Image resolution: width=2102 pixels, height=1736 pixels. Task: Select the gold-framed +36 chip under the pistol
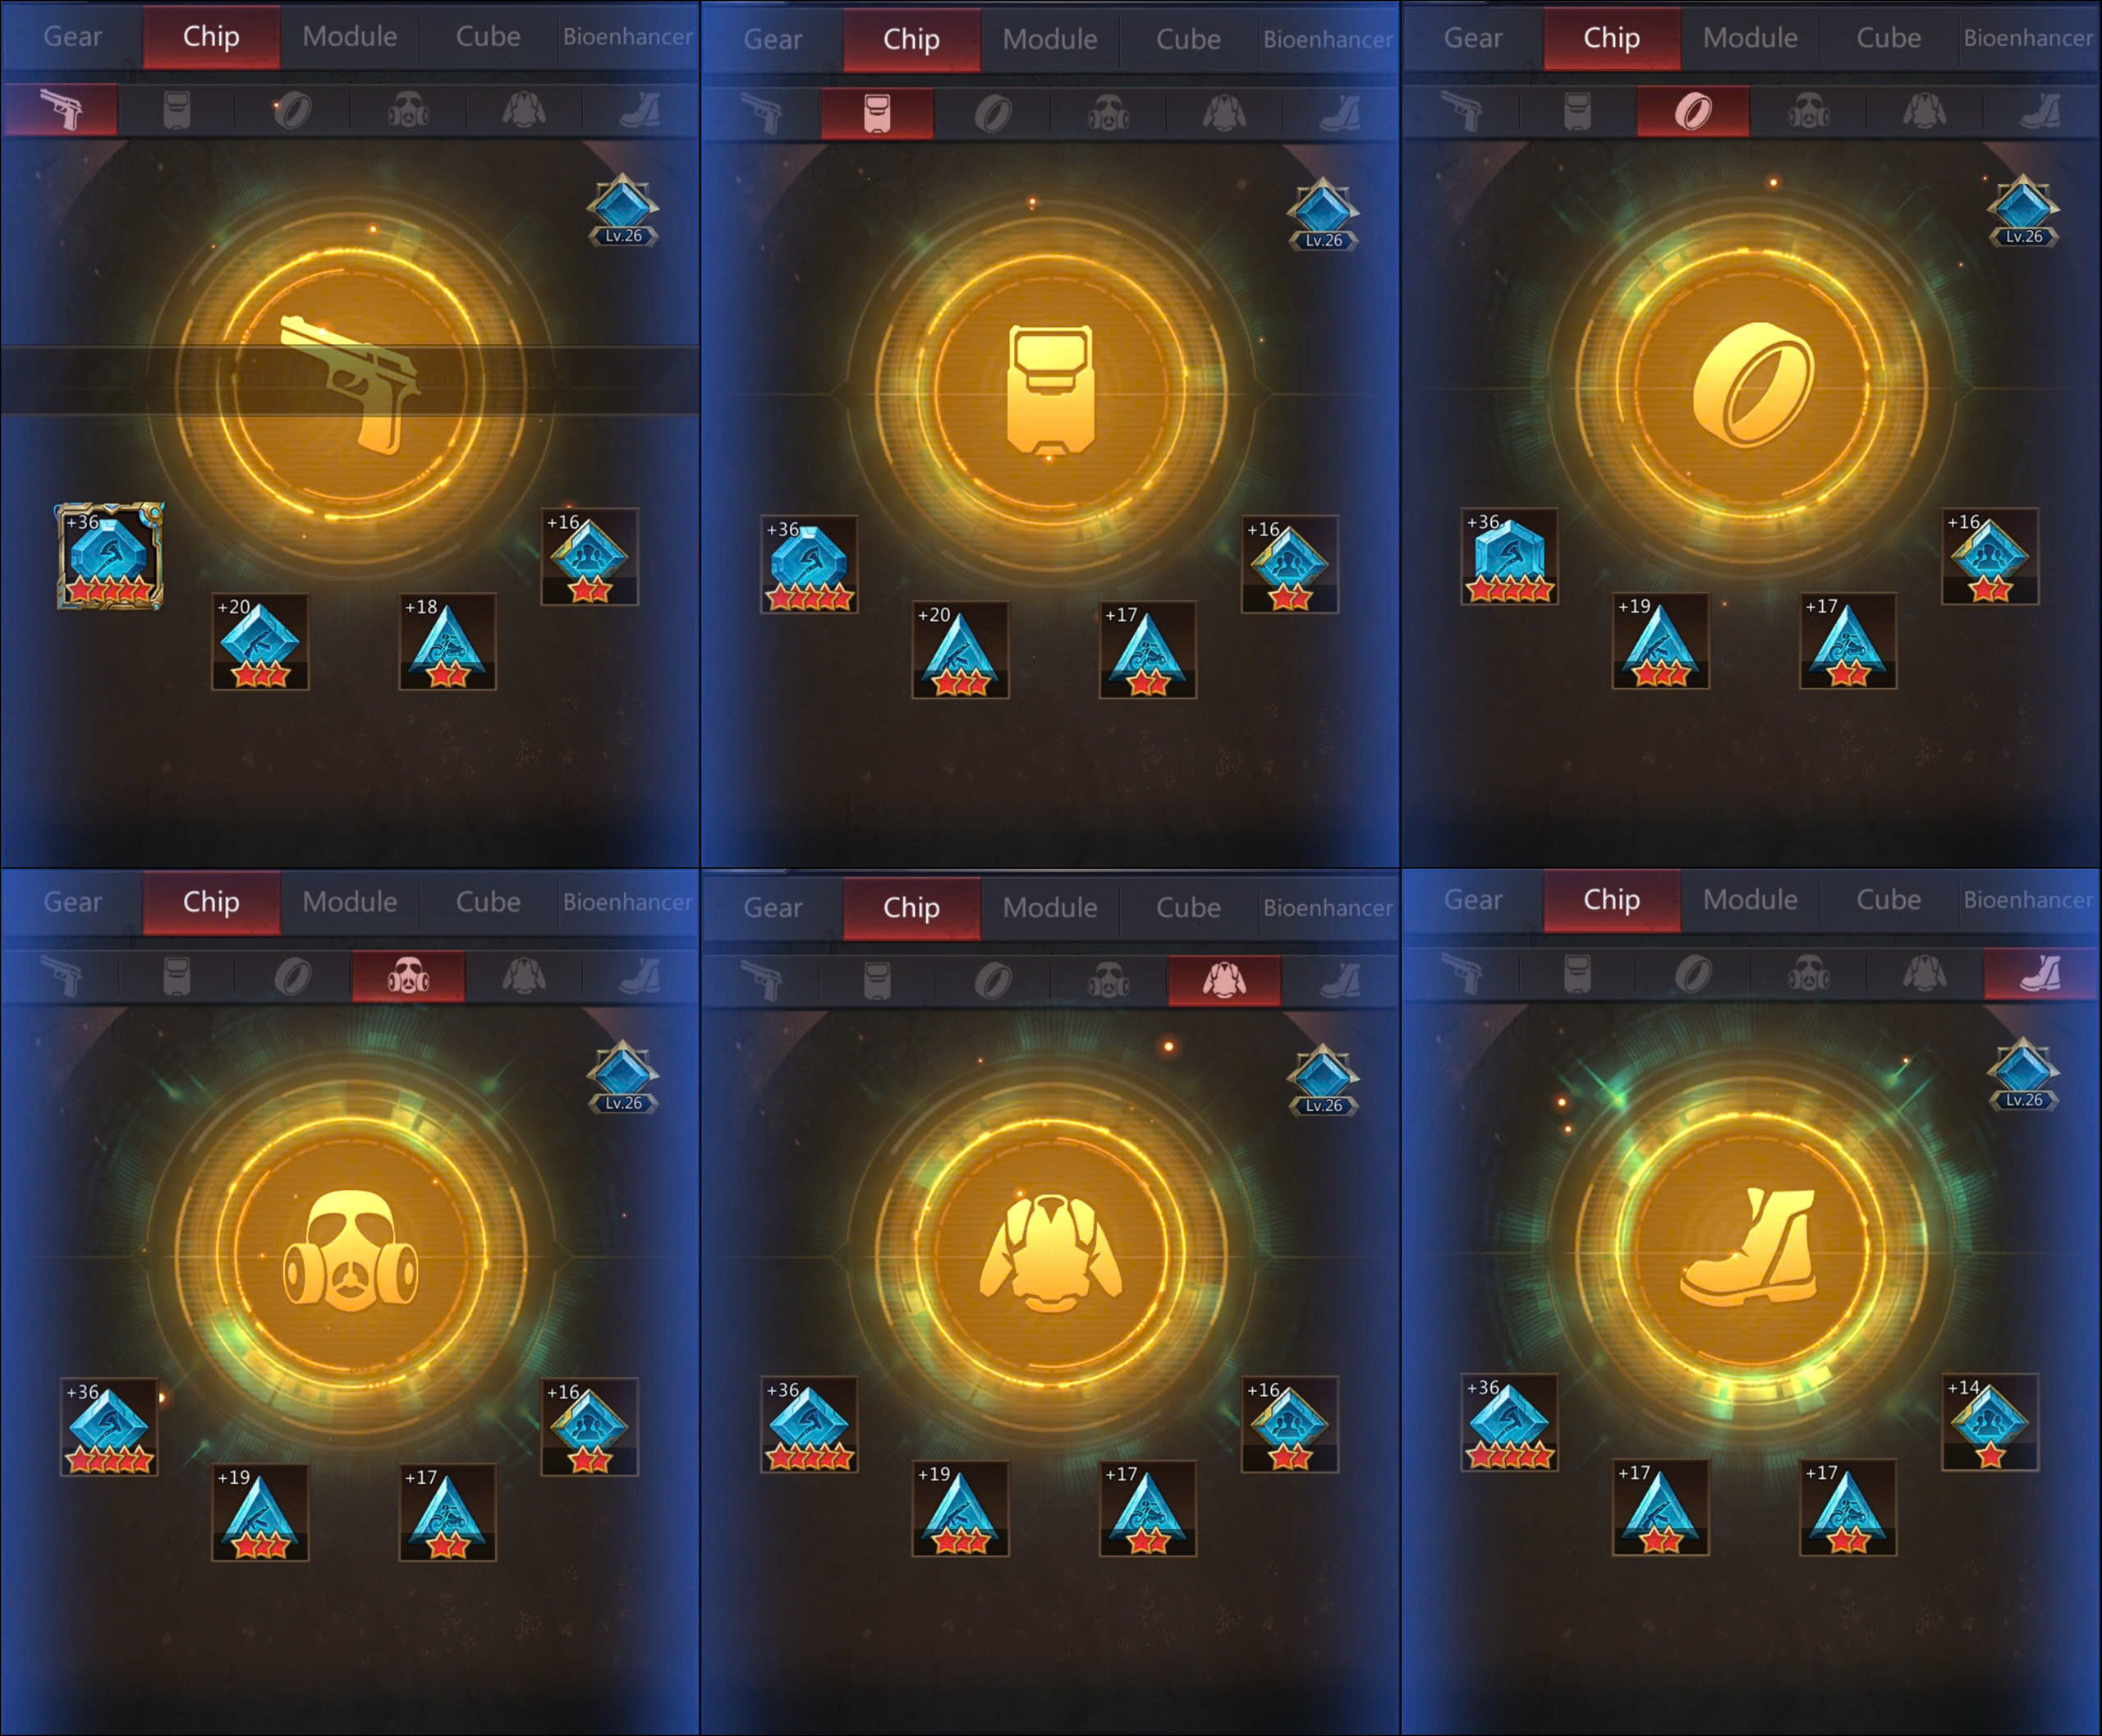point(109,556)
